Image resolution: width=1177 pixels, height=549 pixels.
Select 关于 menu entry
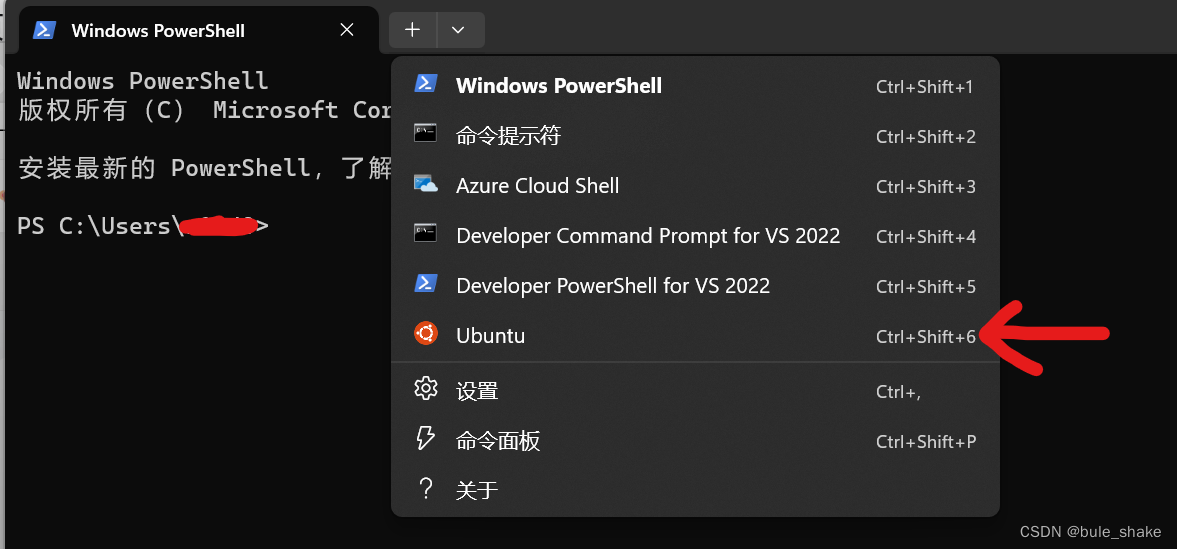(x=695, y=490)
